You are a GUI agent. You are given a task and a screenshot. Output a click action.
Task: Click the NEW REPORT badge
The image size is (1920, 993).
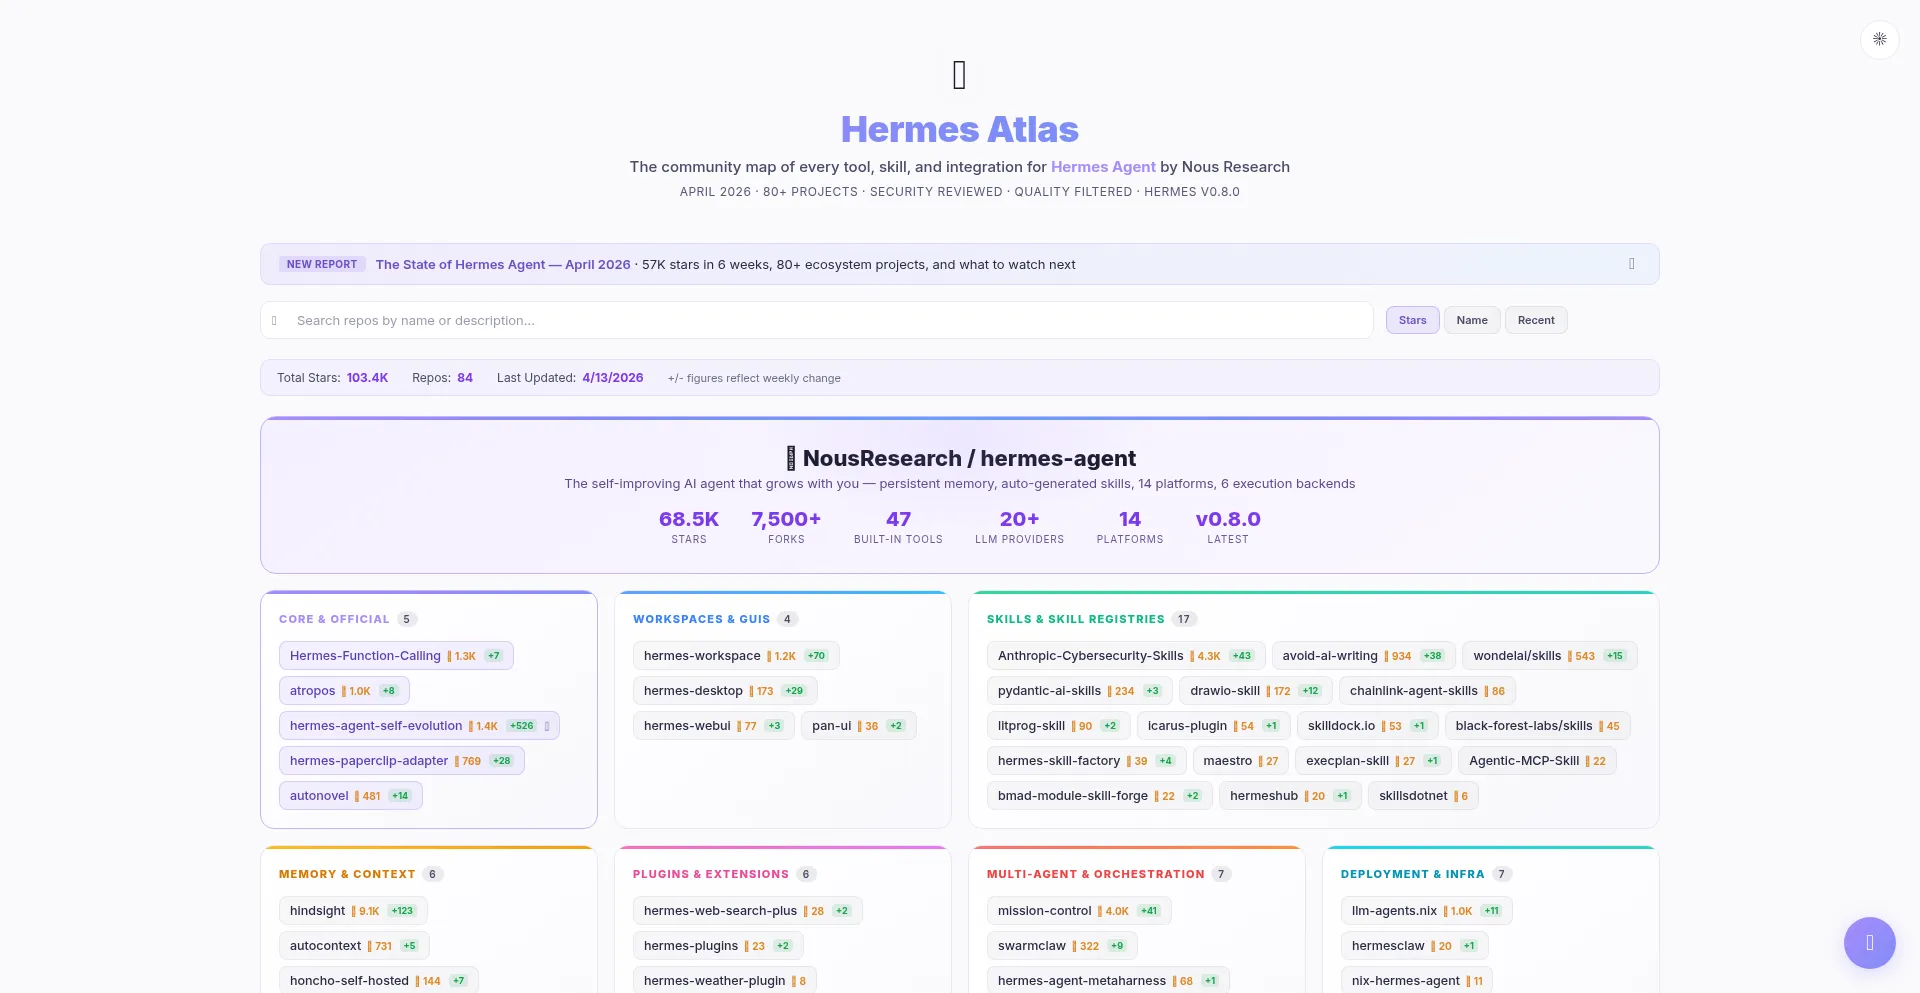322,264
